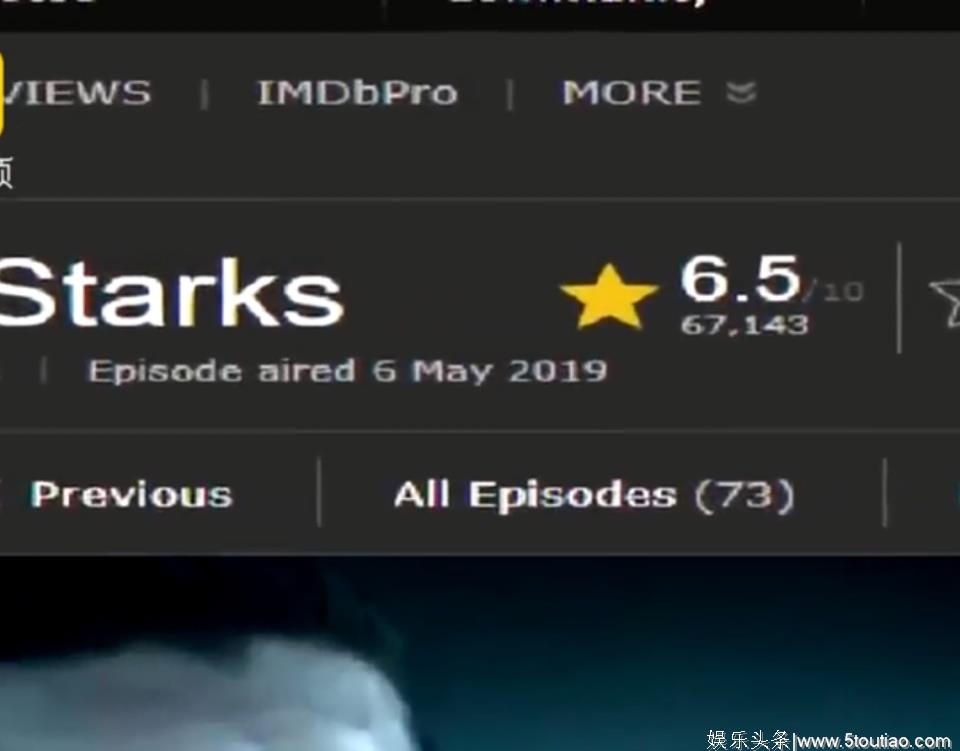Open the partially visible REVIEWS menu item
This screenshot has width=960, height=751.
click(x=75, y=93)
